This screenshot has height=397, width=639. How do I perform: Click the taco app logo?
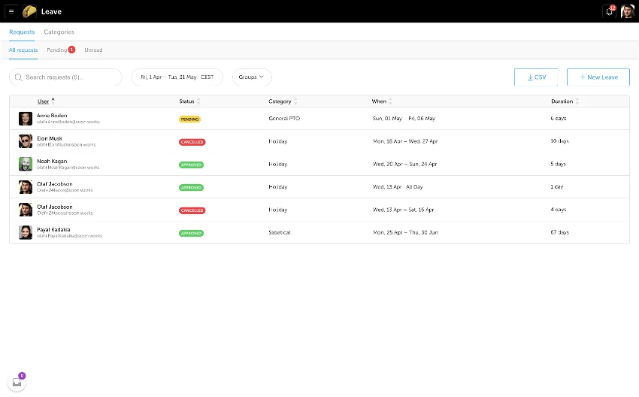(29, 11)
